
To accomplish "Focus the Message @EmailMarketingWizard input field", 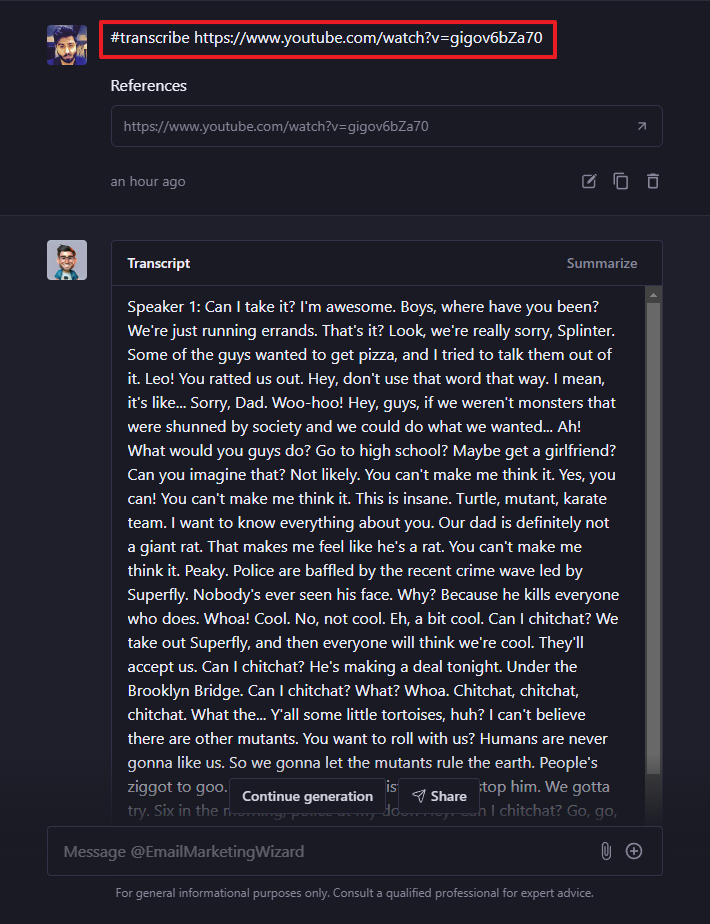I will coord(320,852).
